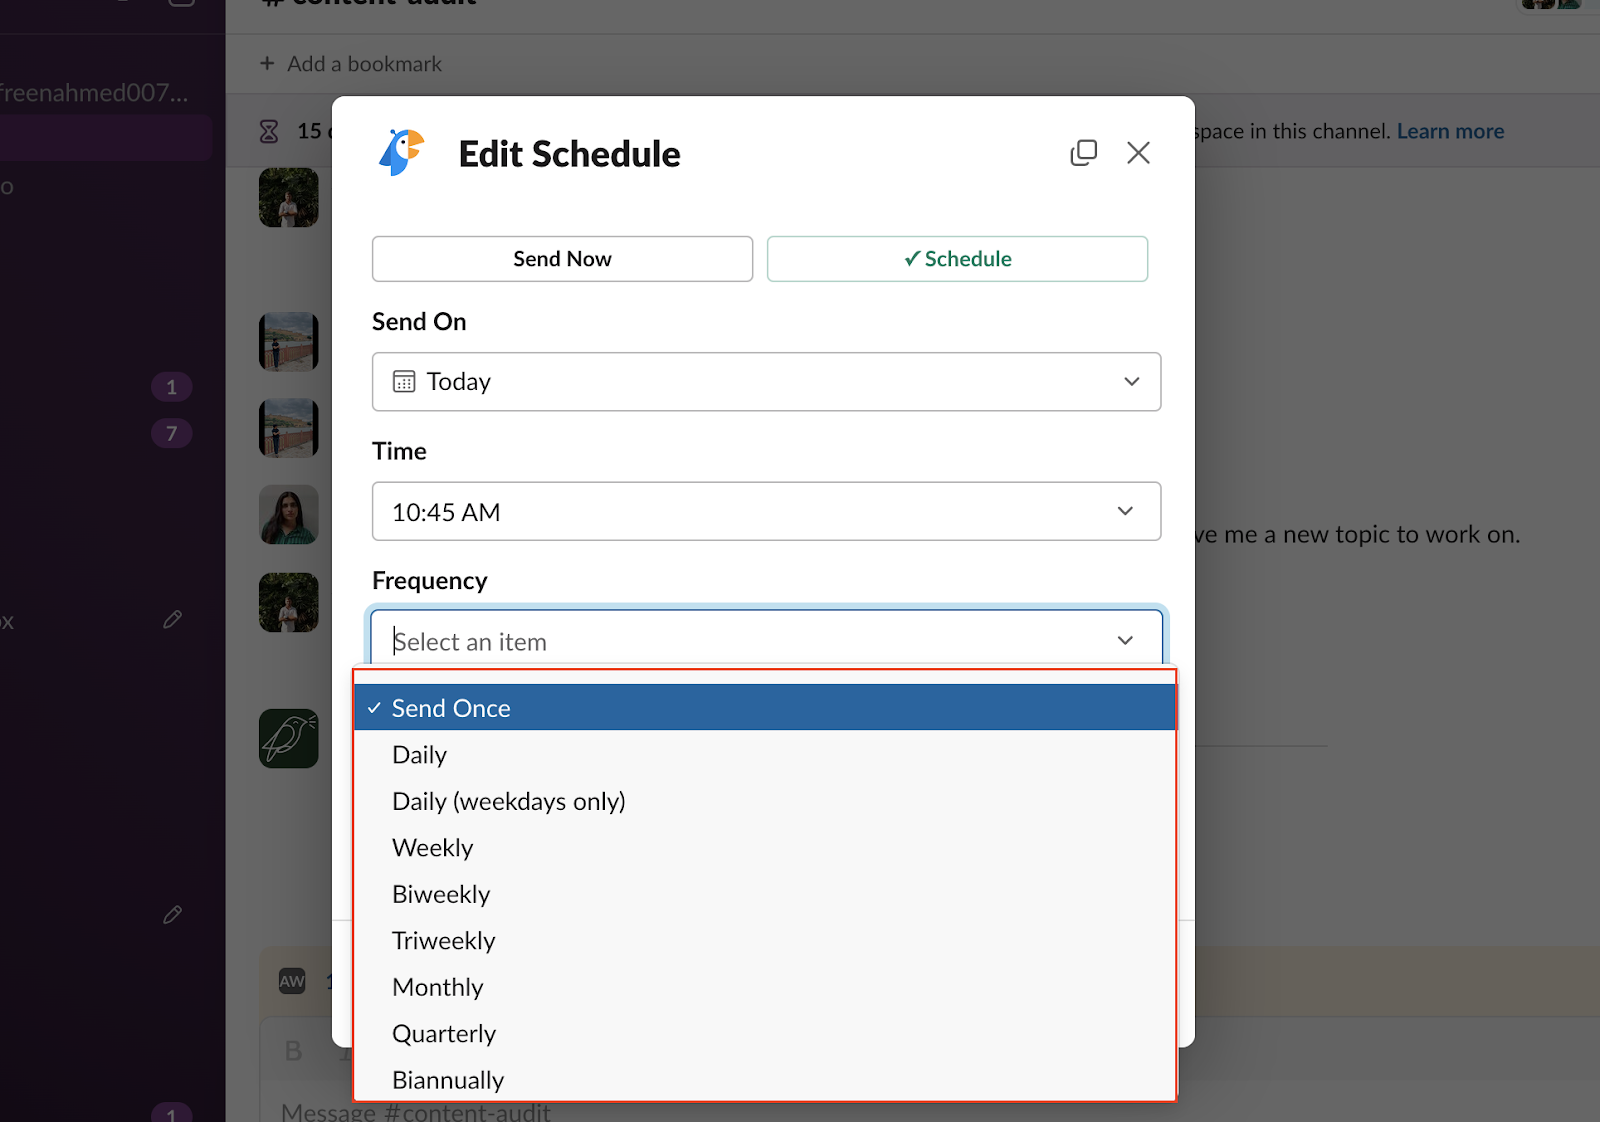Select Quarterly in the frequency options

(x=444, y=1033)
